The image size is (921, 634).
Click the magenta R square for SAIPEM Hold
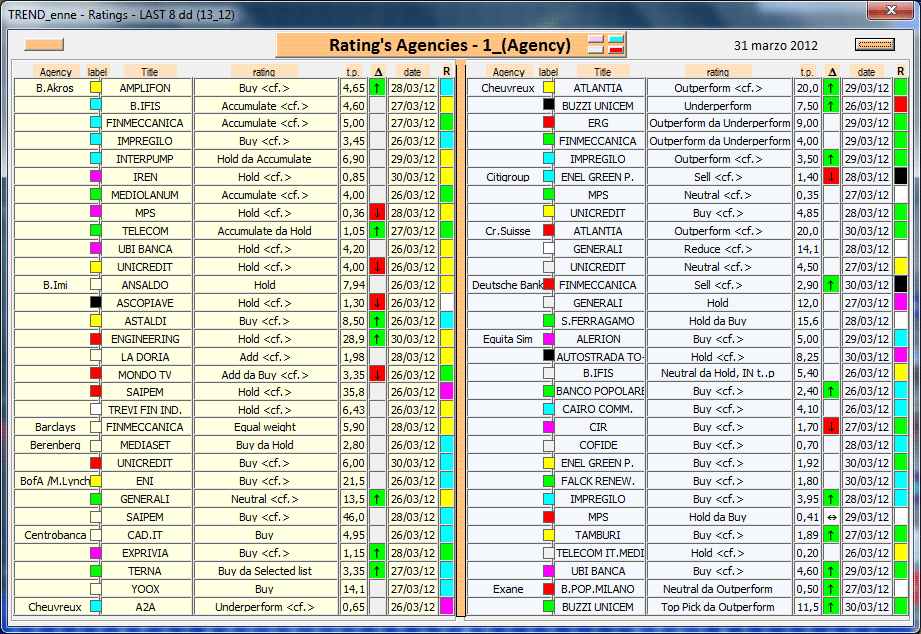coord(446,391)
